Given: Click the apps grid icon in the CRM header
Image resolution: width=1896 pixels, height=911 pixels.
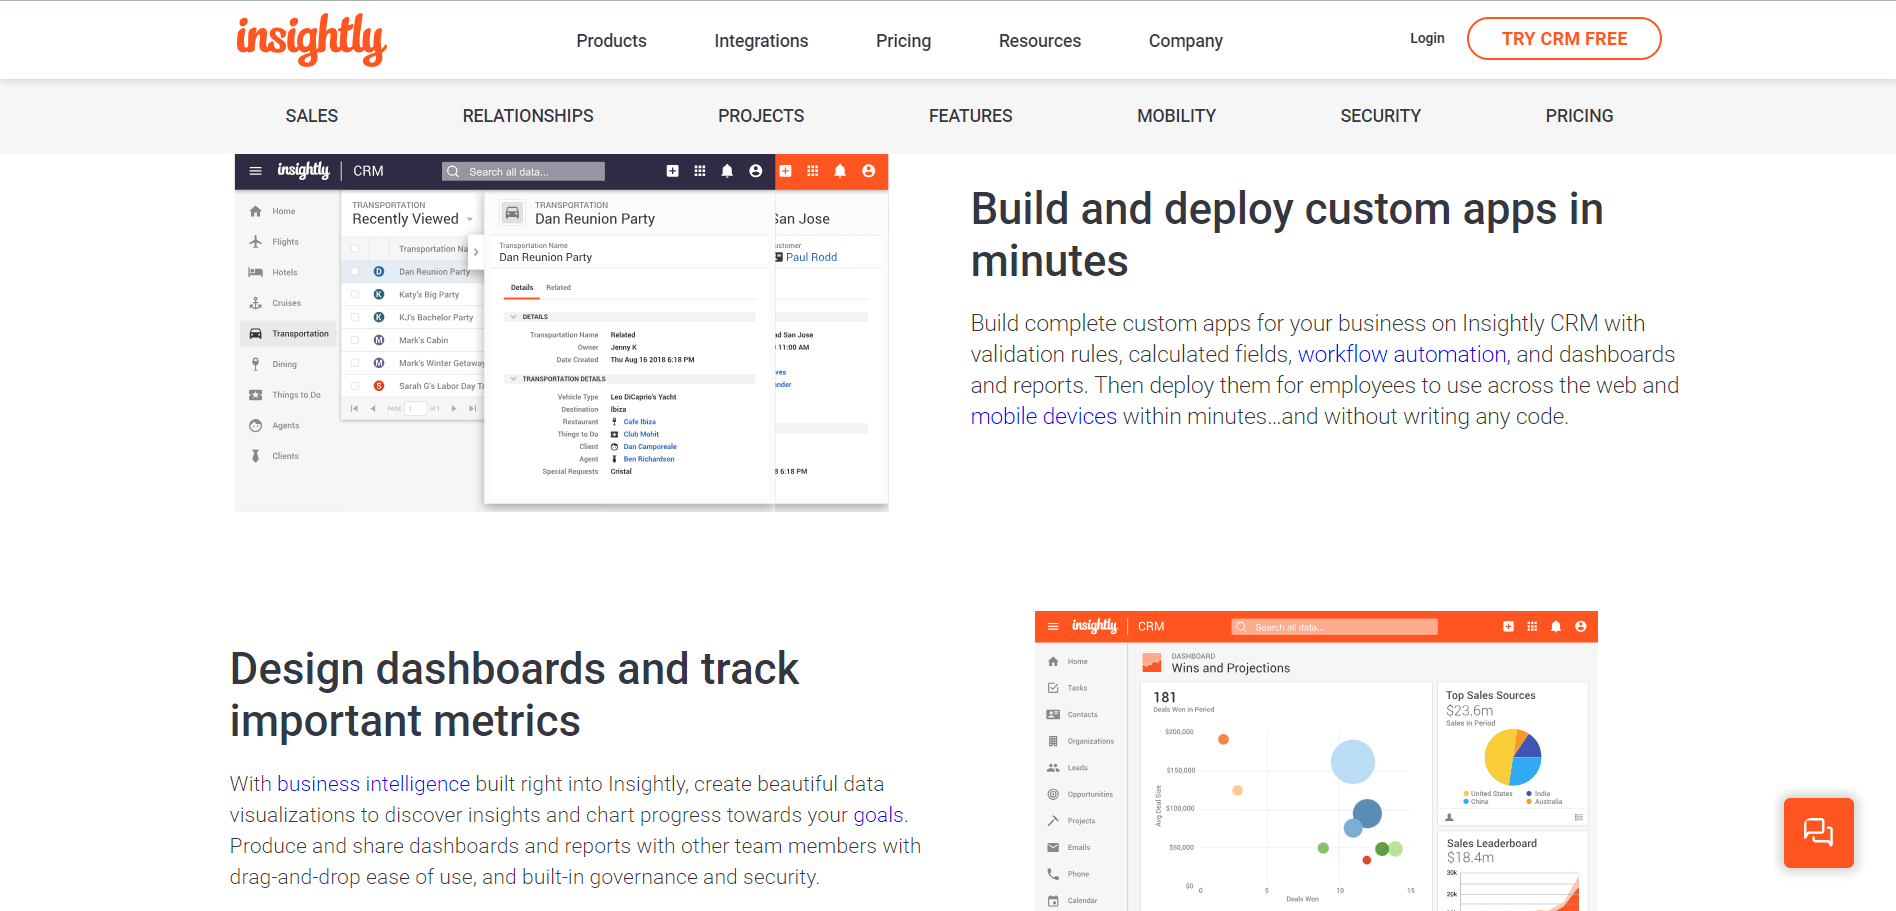Looking at the screenshot, I should [x=699, y=171].
